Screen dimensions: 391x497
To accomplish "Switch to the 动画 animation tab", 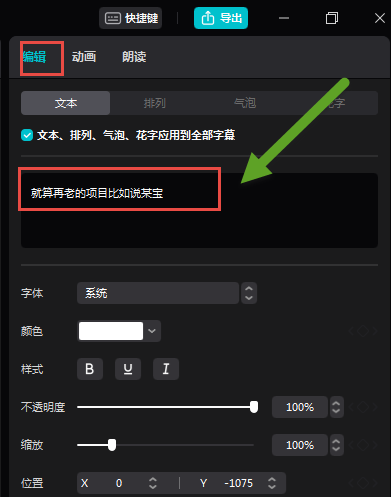I will (84, 57).
